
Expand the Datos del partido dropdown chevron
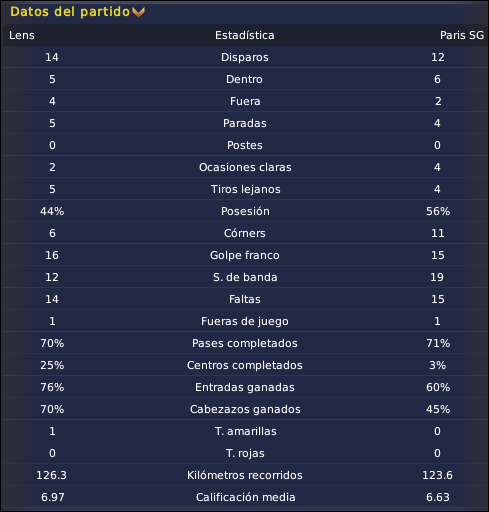pos(138,12)
